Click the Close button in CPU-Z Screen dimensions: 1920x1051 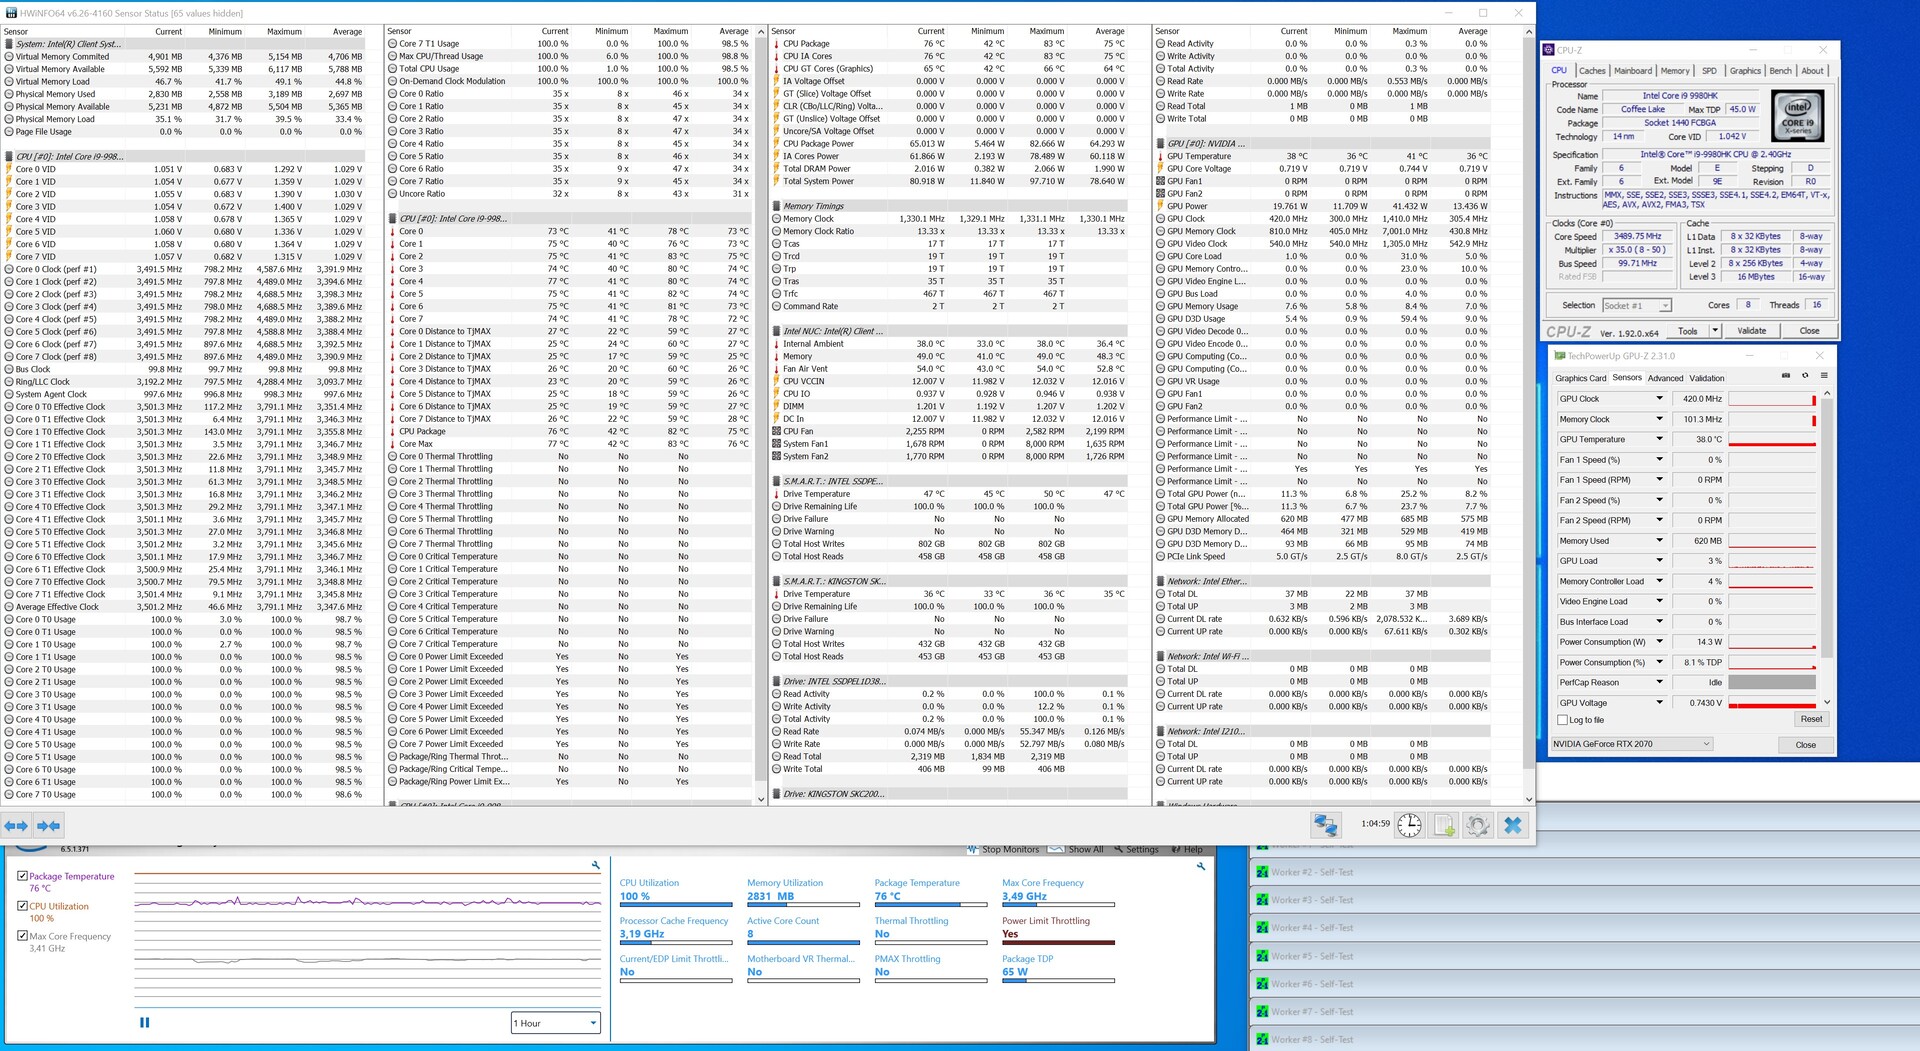coord(1809,331)
